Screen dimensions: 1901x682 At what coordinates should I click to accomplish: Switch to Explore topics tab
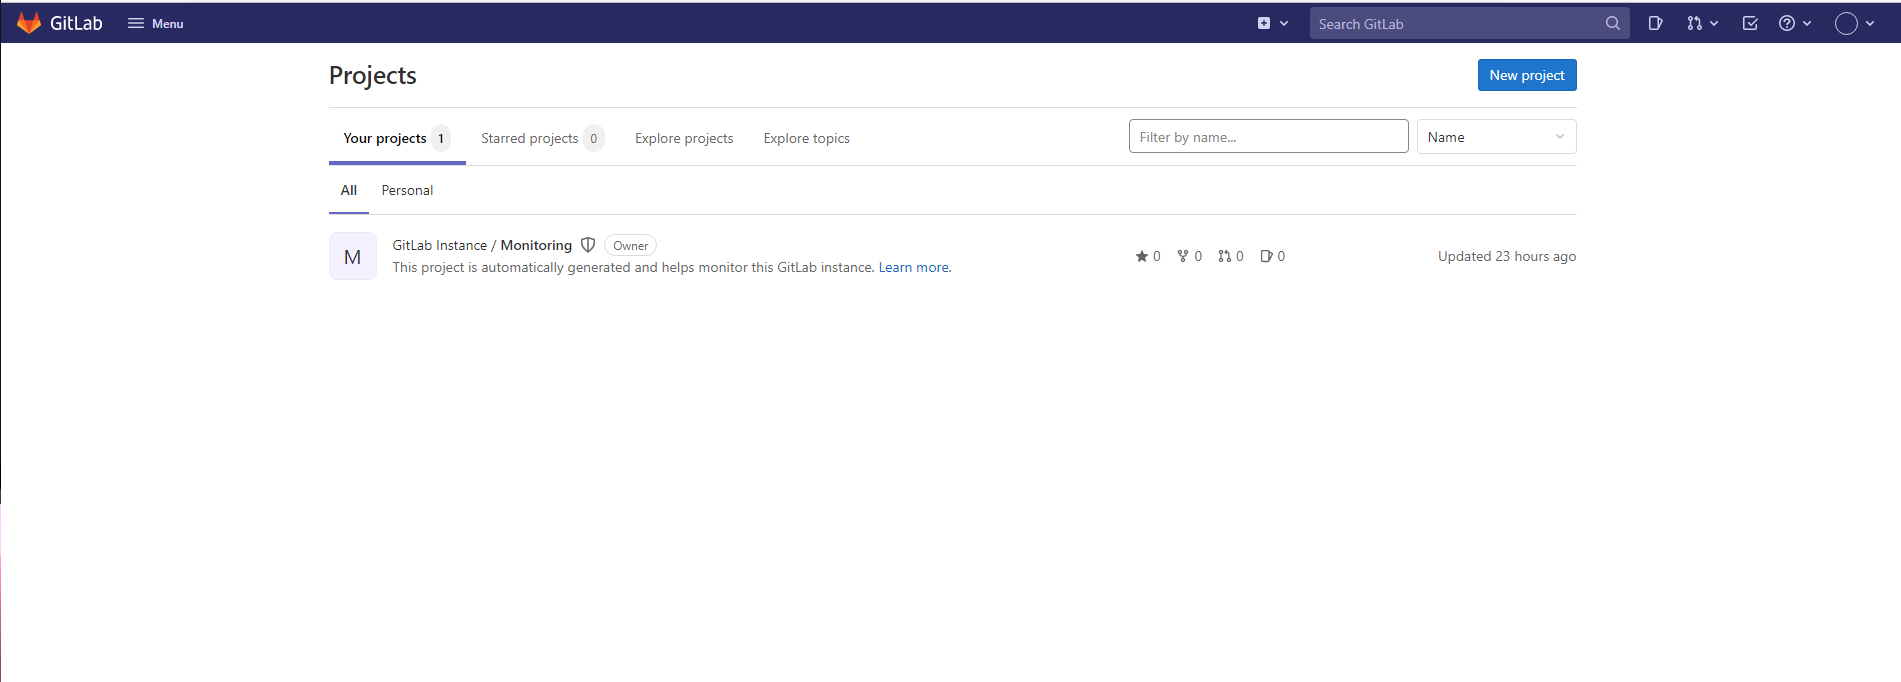coord(807,138)
